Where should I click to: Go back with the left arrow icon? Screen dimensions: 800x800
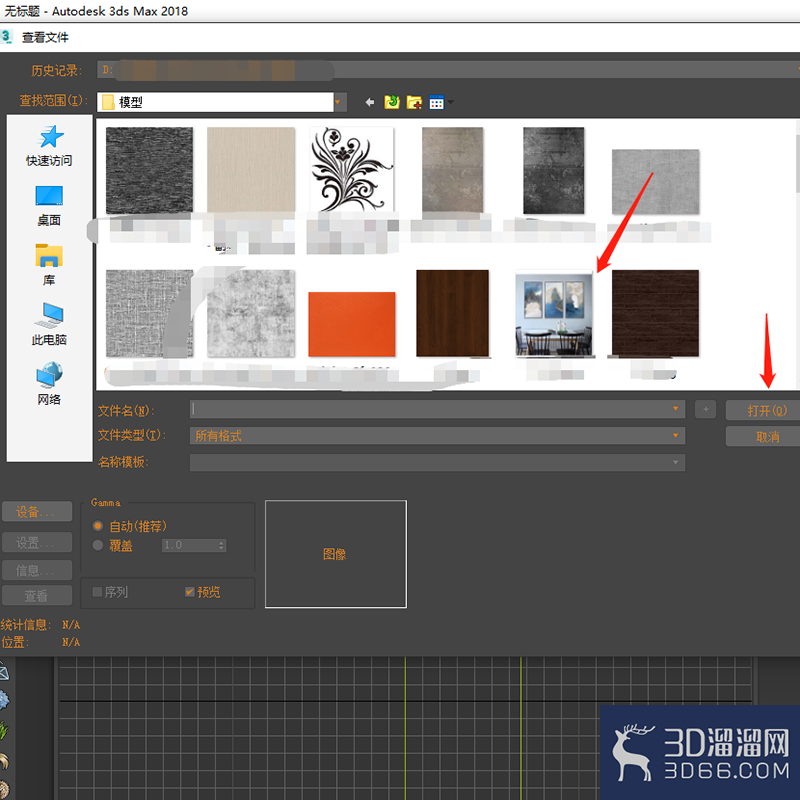(370, 103)
